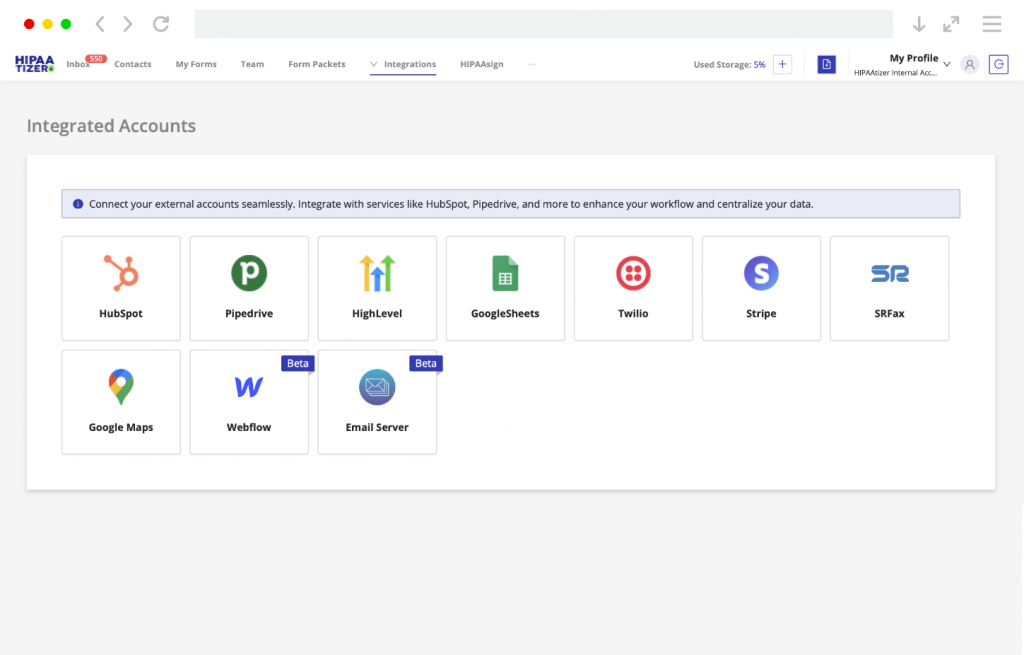Image resolution: width=1024 pixels, height=655 pixels.
Task: Open the Google Maps integration card
Action: point(121,402)
